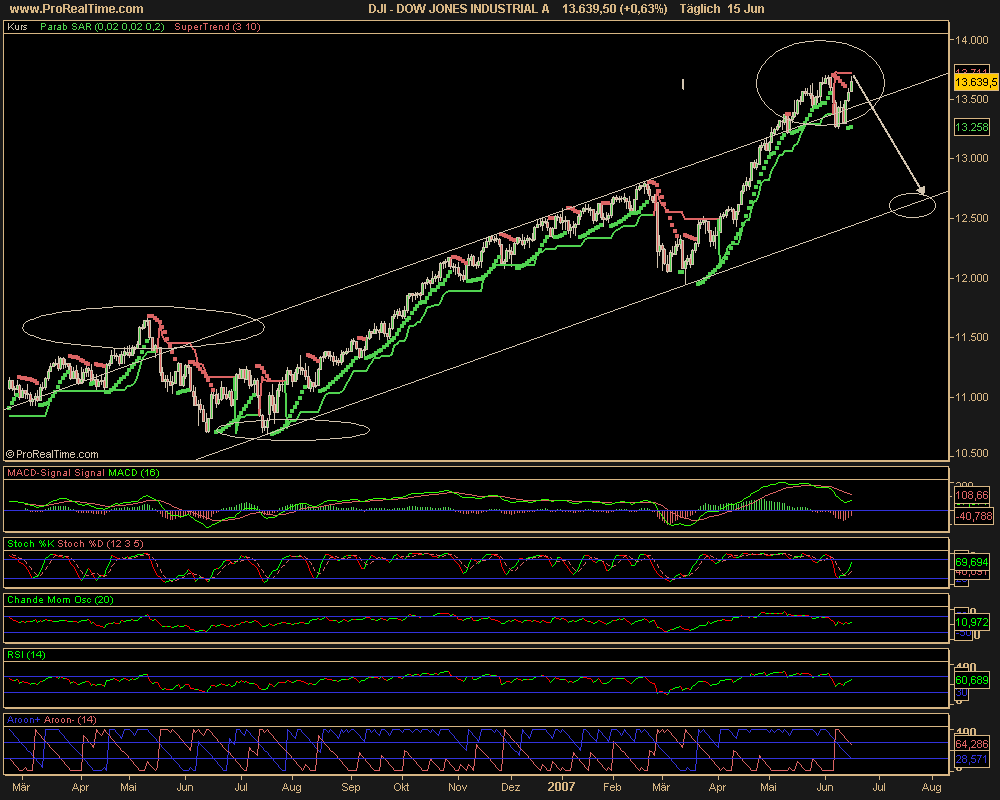Click the 108,66 MACD value tag
Viewport: 1000px width, 800px height.
[x=972, y=495]
